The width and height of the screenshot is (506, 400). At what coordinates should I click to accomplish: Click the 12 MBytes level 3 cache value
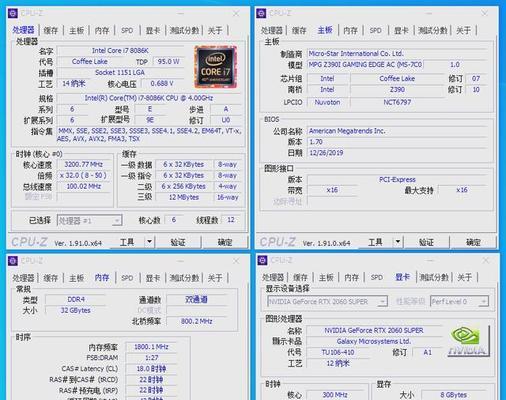[184, 197]
